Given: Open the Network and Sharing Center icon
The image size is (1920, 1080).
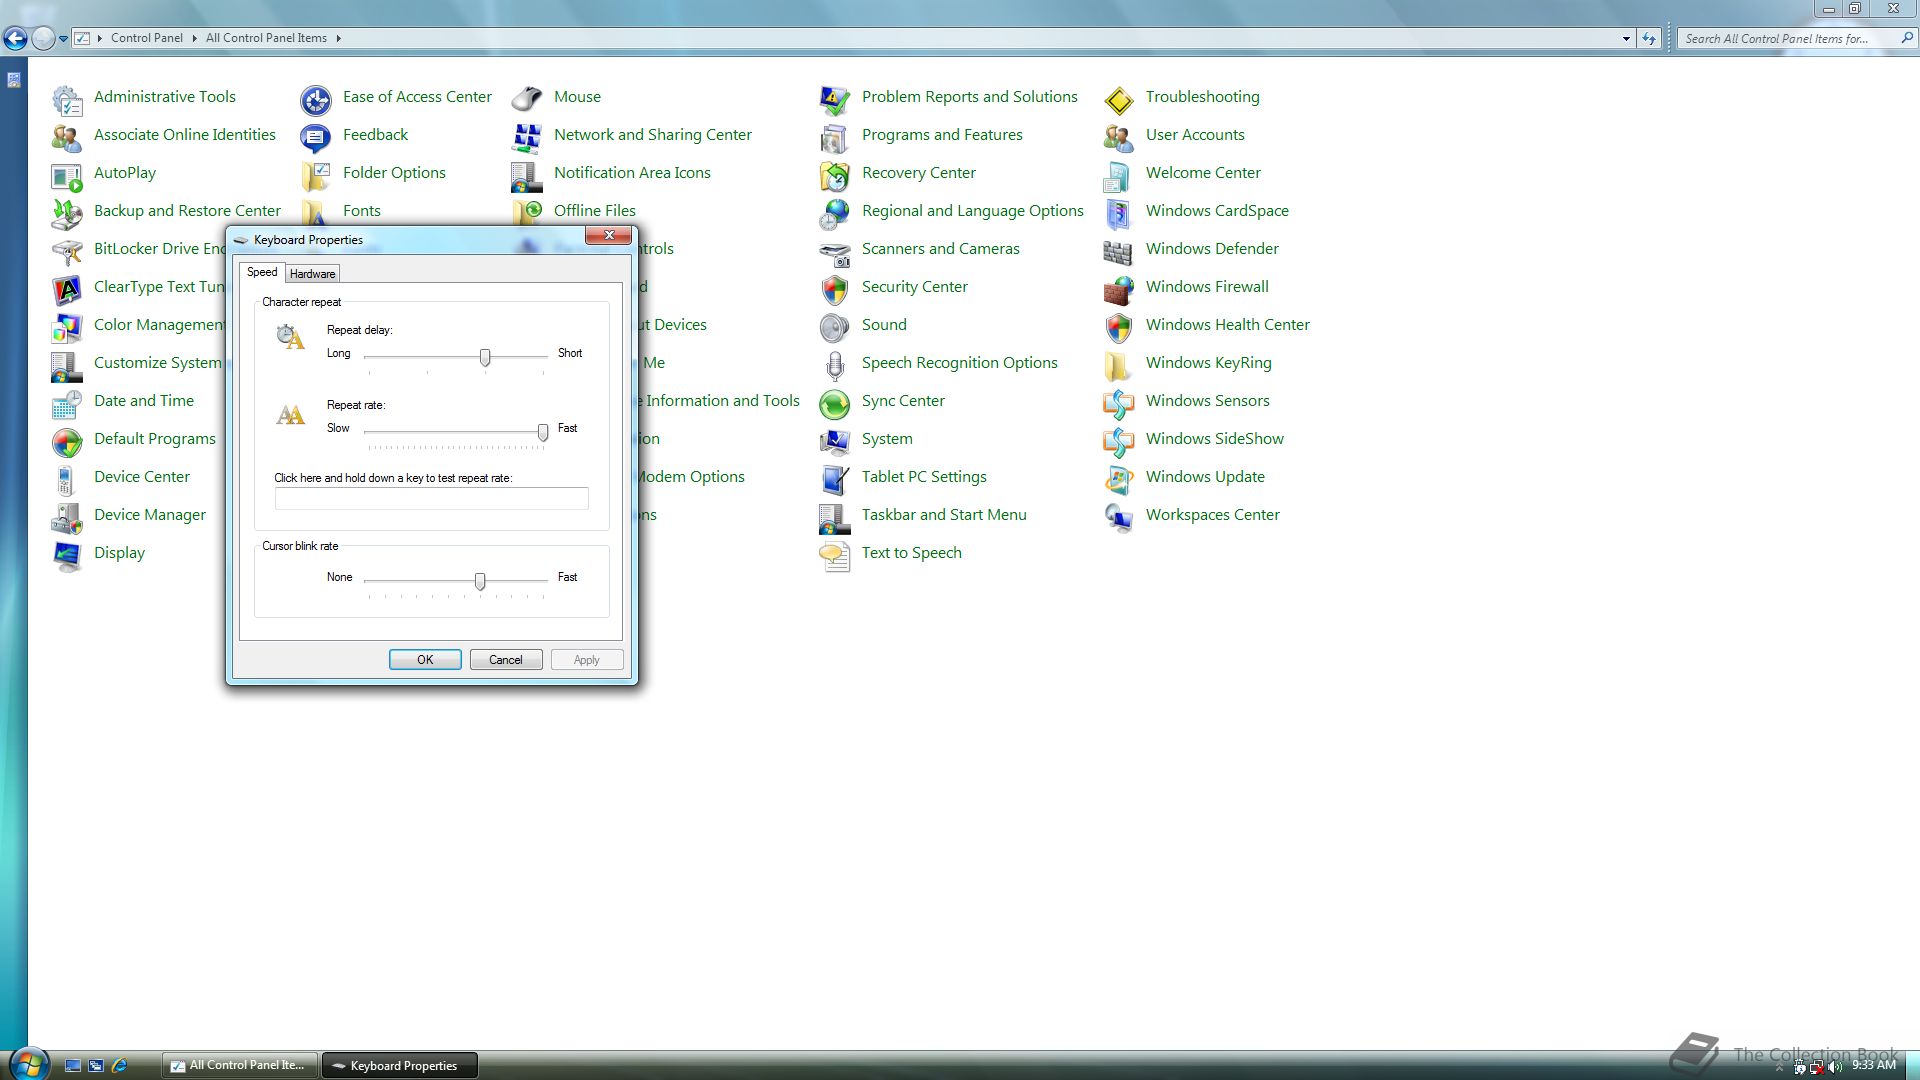Looking at the screenshot, I should 527,137.
